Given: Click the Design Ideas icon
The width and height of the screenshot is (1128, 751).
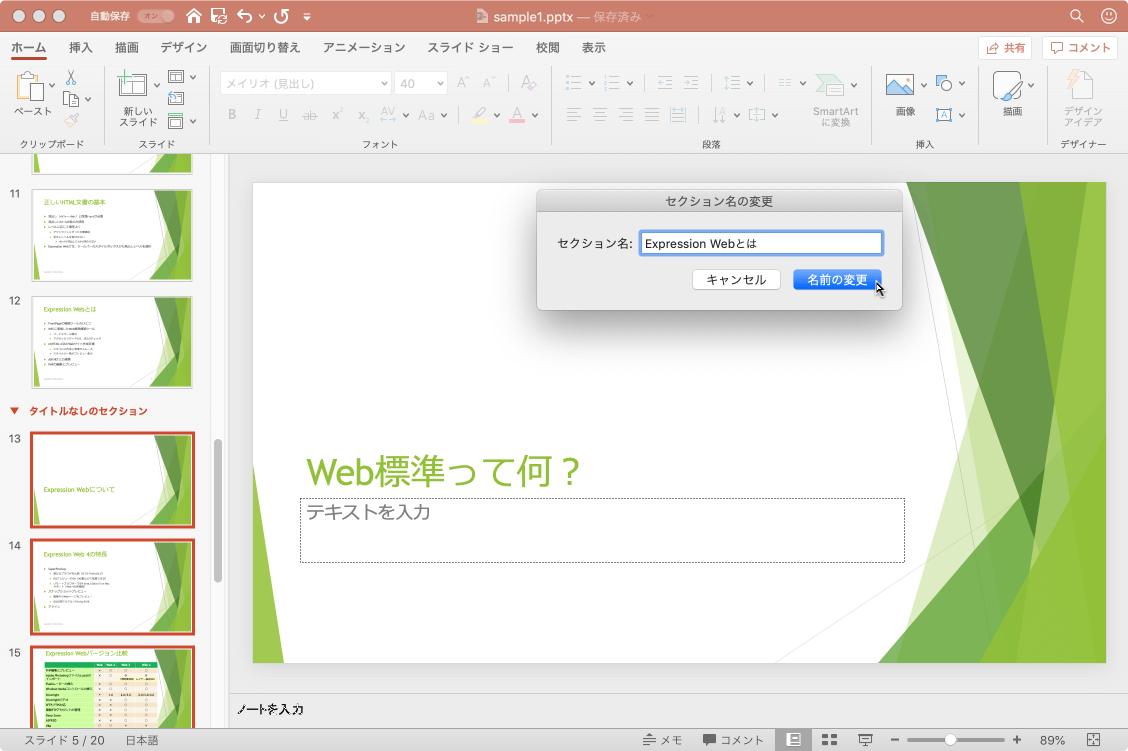Looking at the screenshot, I should pos(1081,85).
